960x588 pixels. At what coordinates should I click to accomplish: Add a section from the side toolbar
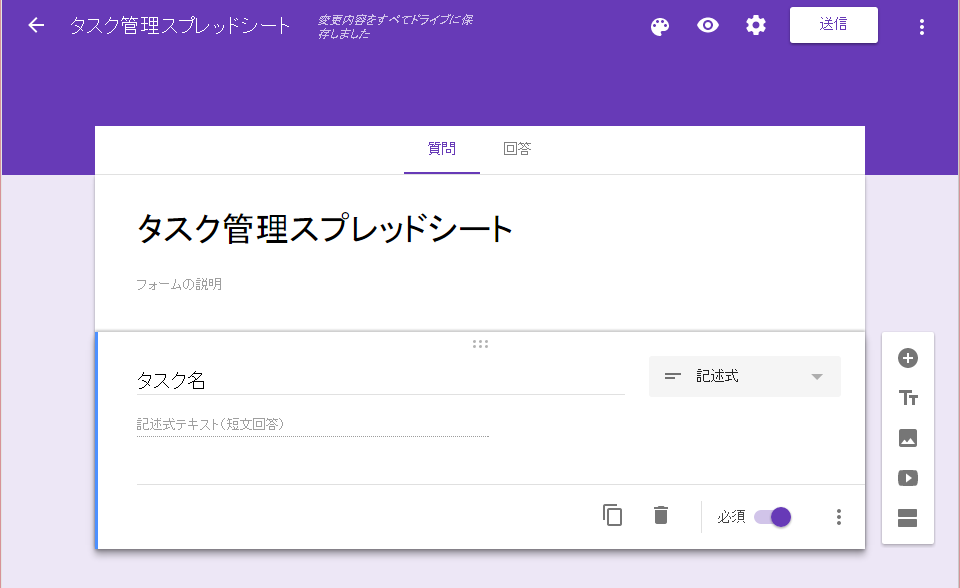click(907, 518)
